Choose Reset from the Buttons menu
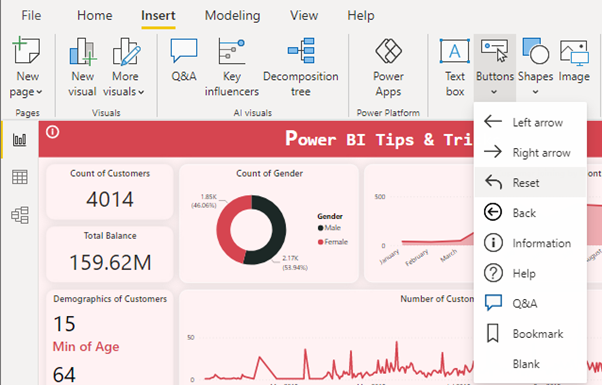 click(x=530, y=182)
